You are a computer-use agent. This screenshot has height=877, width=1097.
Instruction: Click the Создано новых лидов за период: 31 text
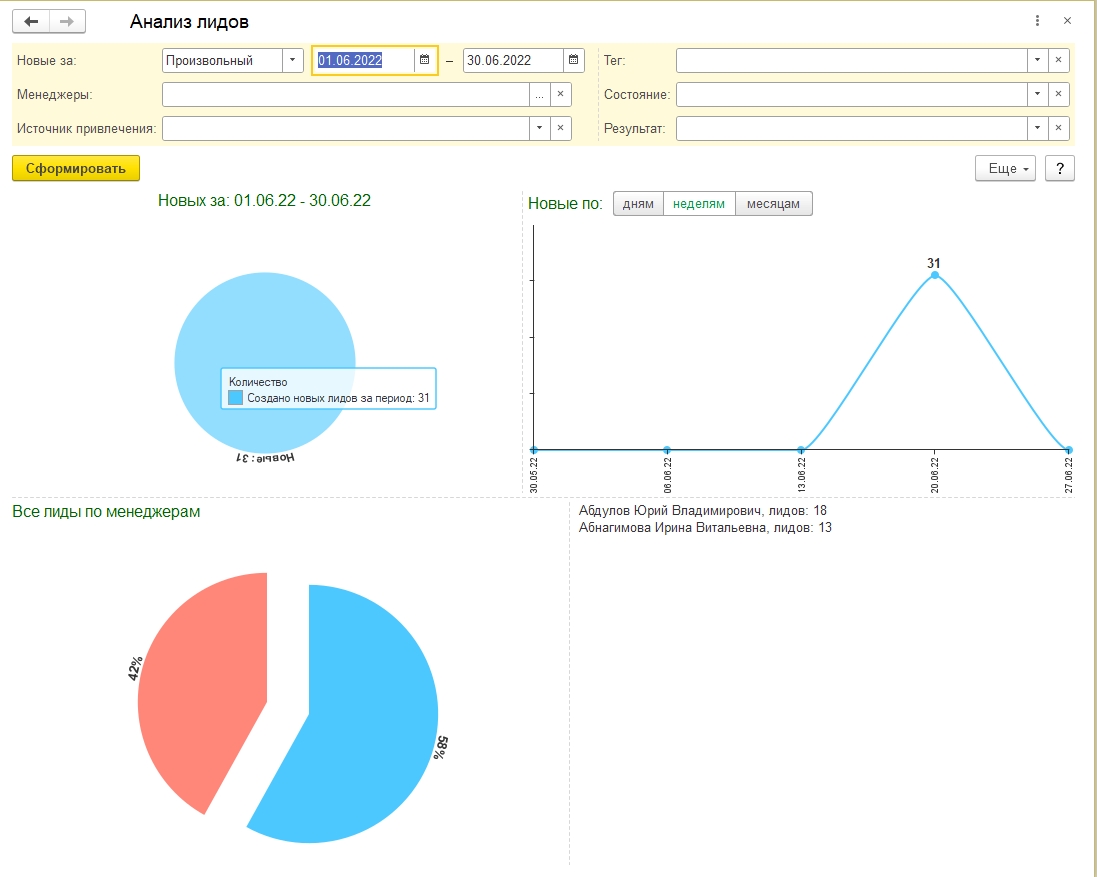(x=338, y=398)
